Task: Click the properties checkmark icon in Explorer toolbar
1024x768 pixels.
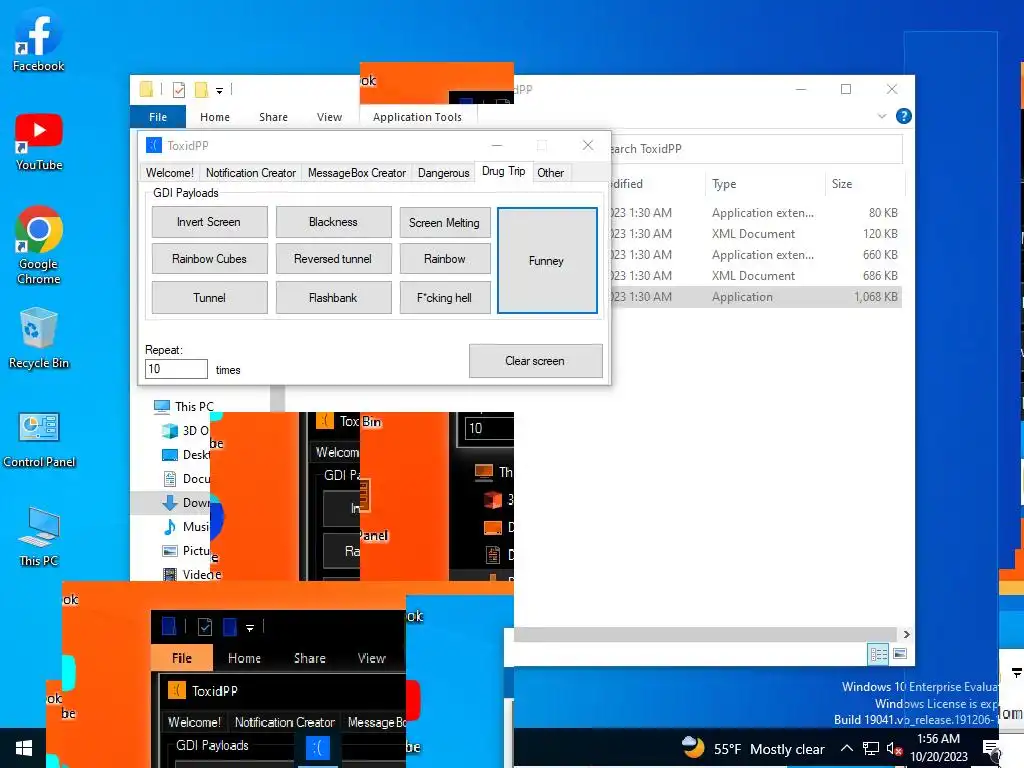Action: 179,89
